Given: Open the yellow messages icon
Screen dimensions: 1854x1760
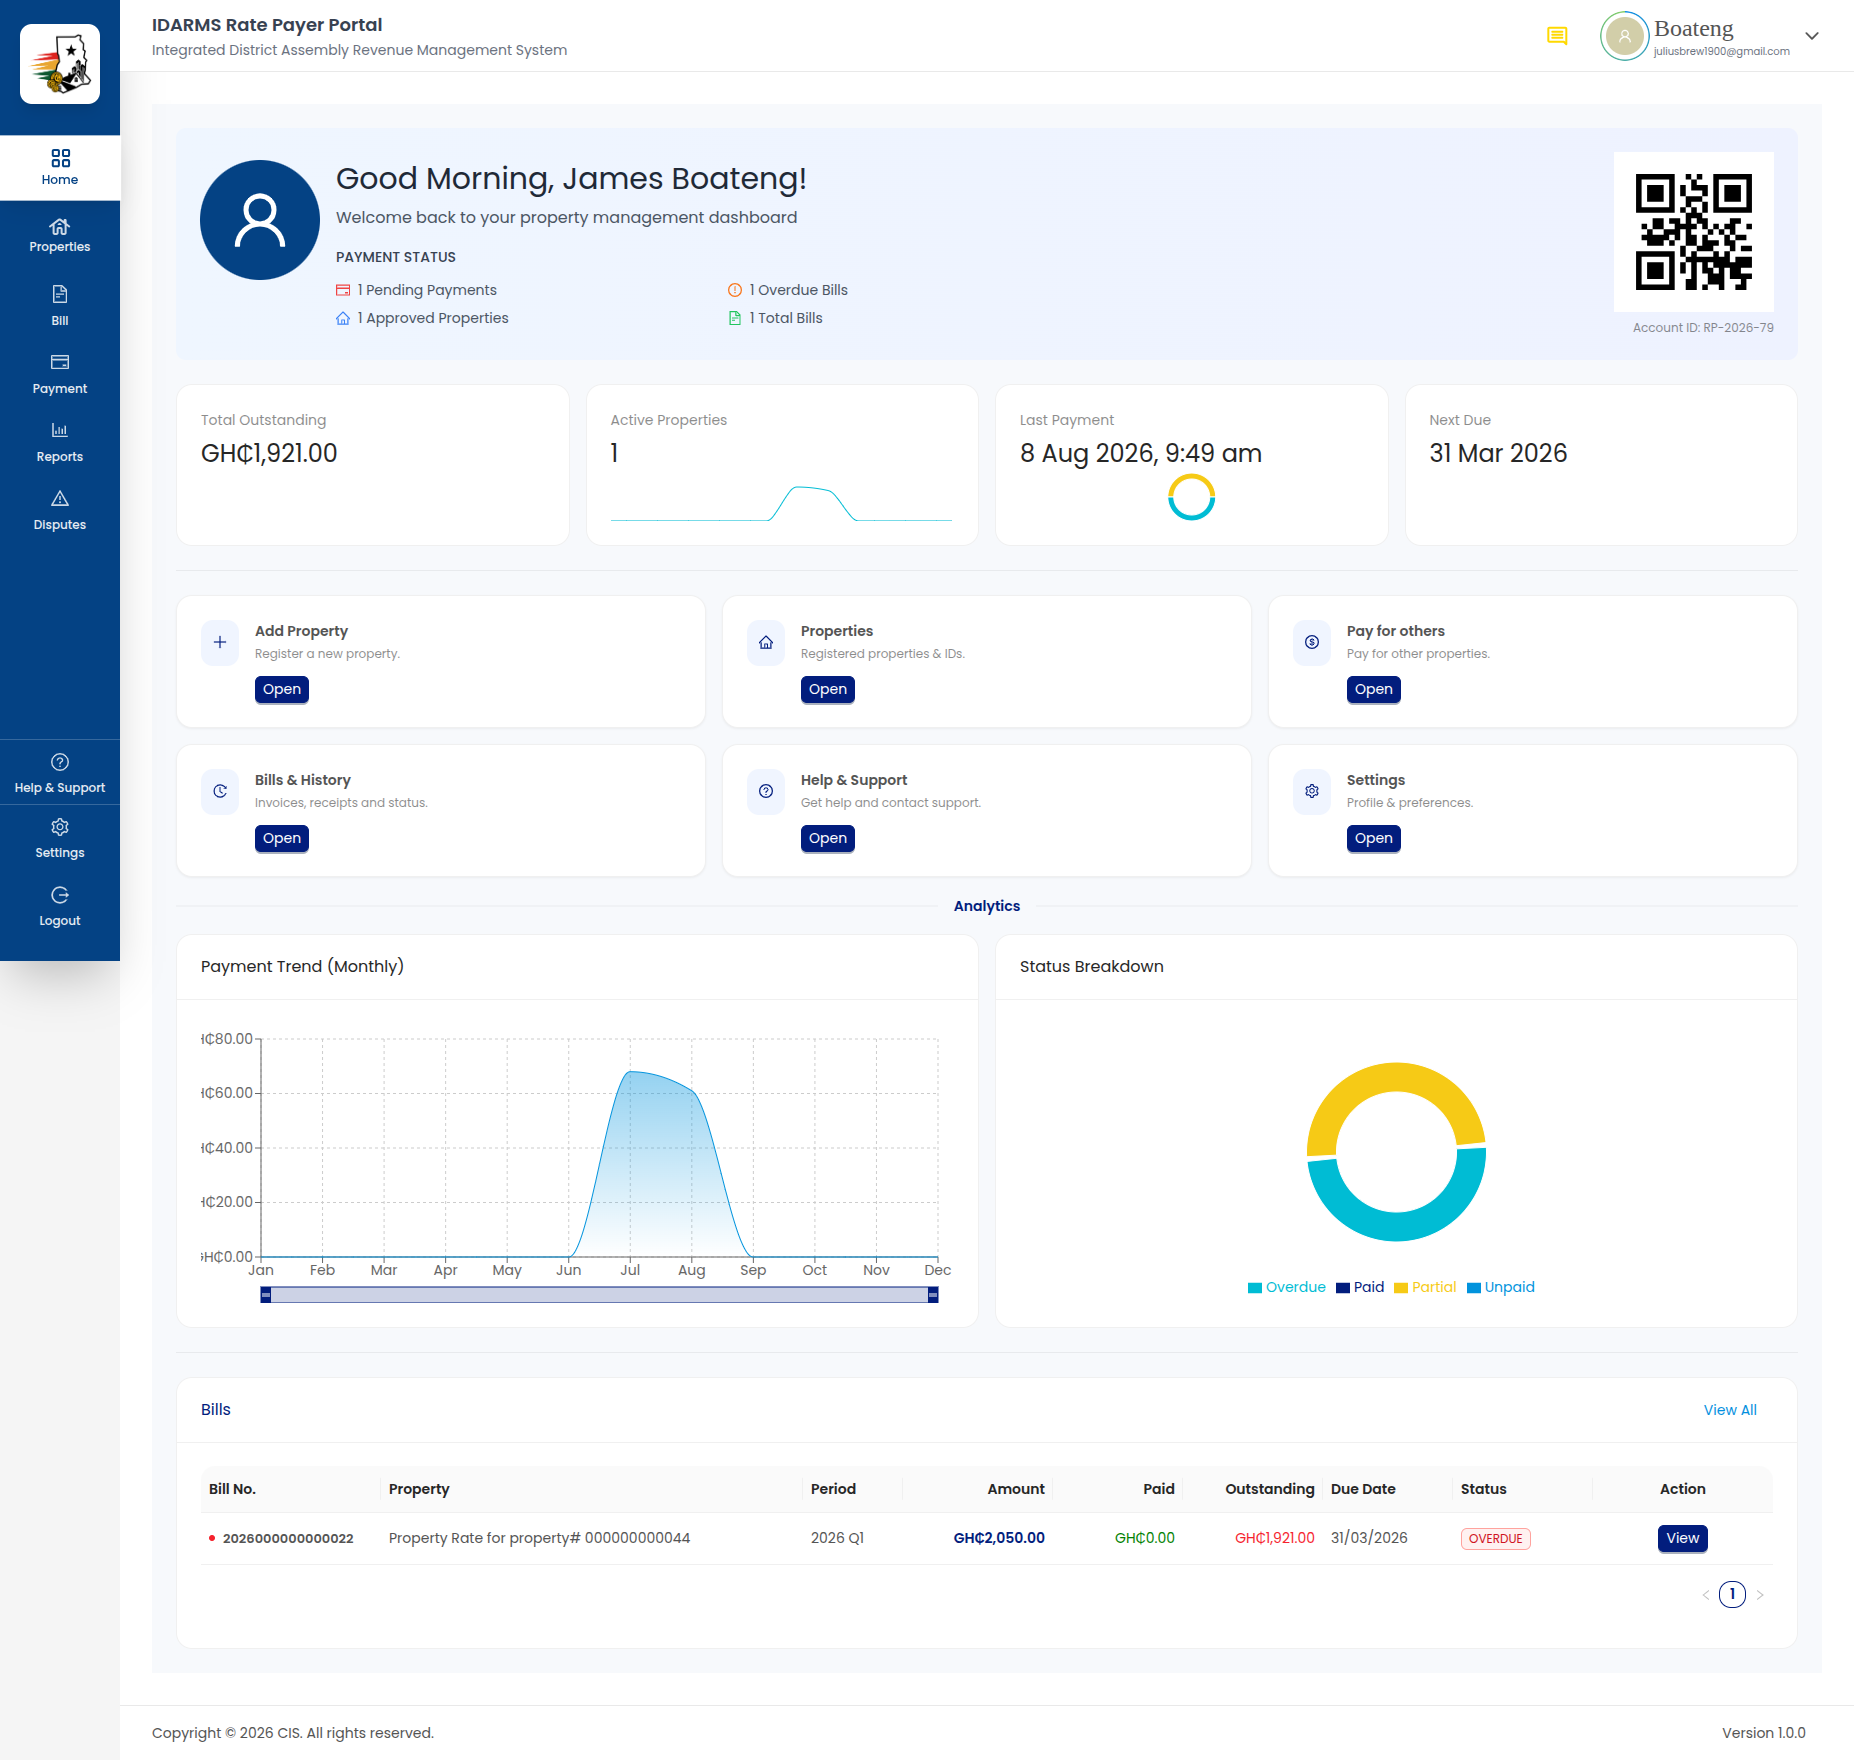Looking at the screenshot, I should [x=1557, y=36].
